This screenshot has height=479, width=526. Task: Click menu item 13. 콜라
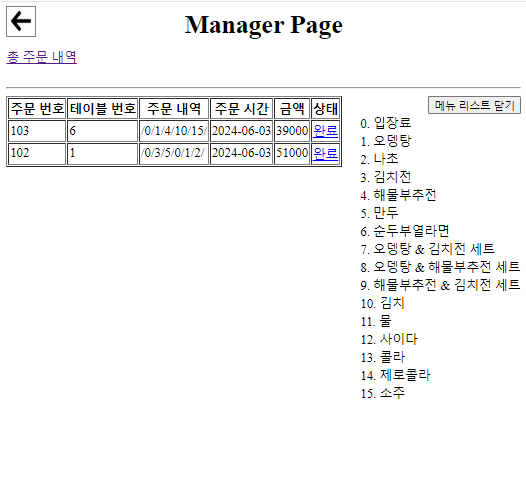click(382, 358)
